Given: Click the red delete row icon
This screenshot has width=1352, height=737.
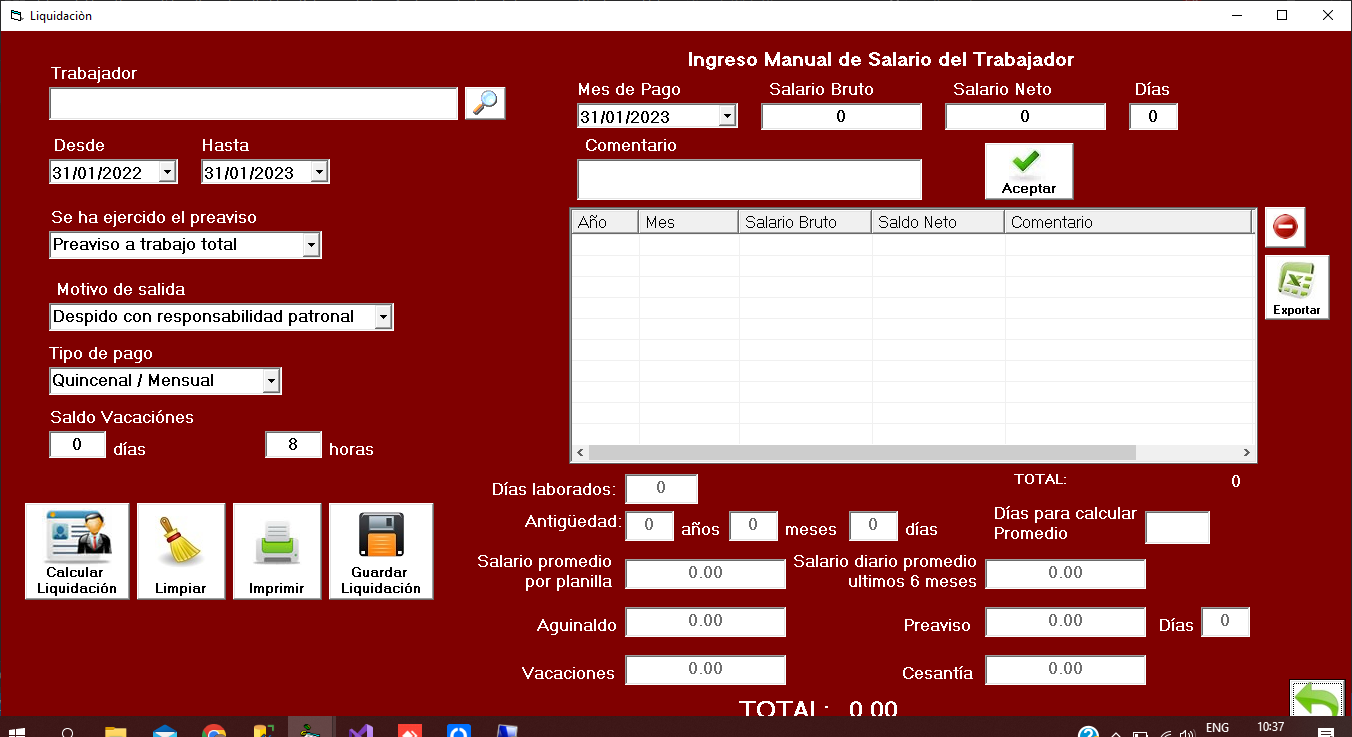Looking at the screenshot, I should (1285, 227).
